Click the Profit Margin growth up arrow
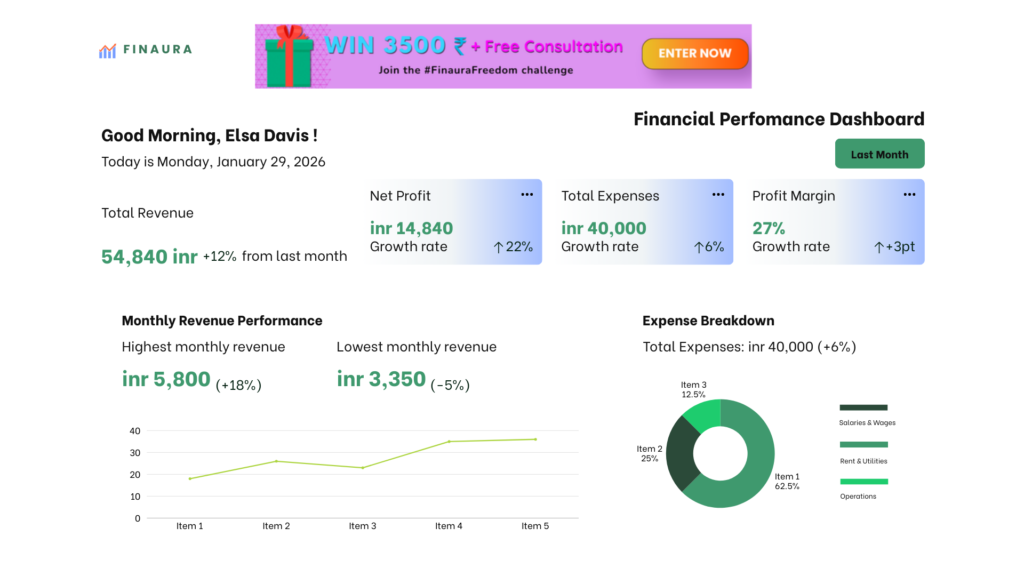1024x576 pixels. (x=879, y=247)
